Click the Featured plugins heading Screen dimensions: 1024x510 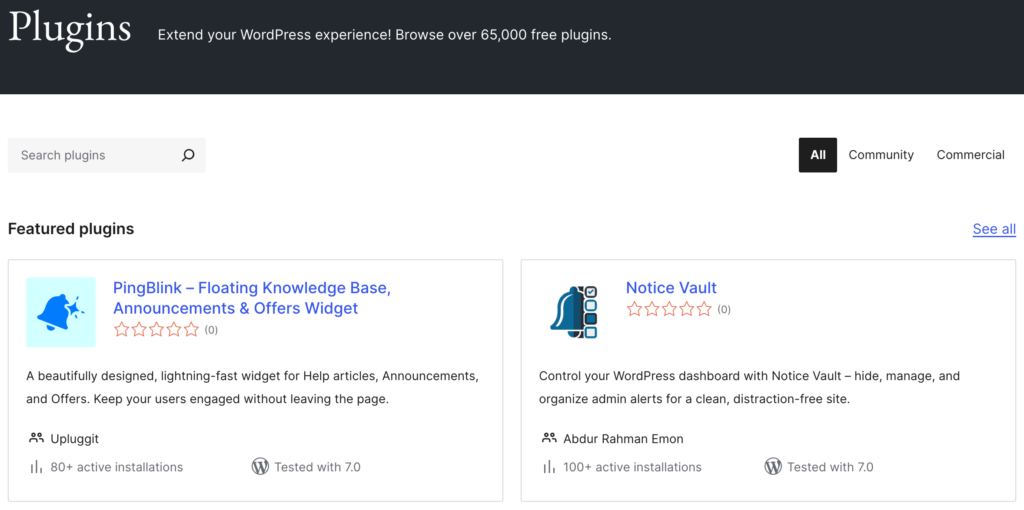(71, 229)
